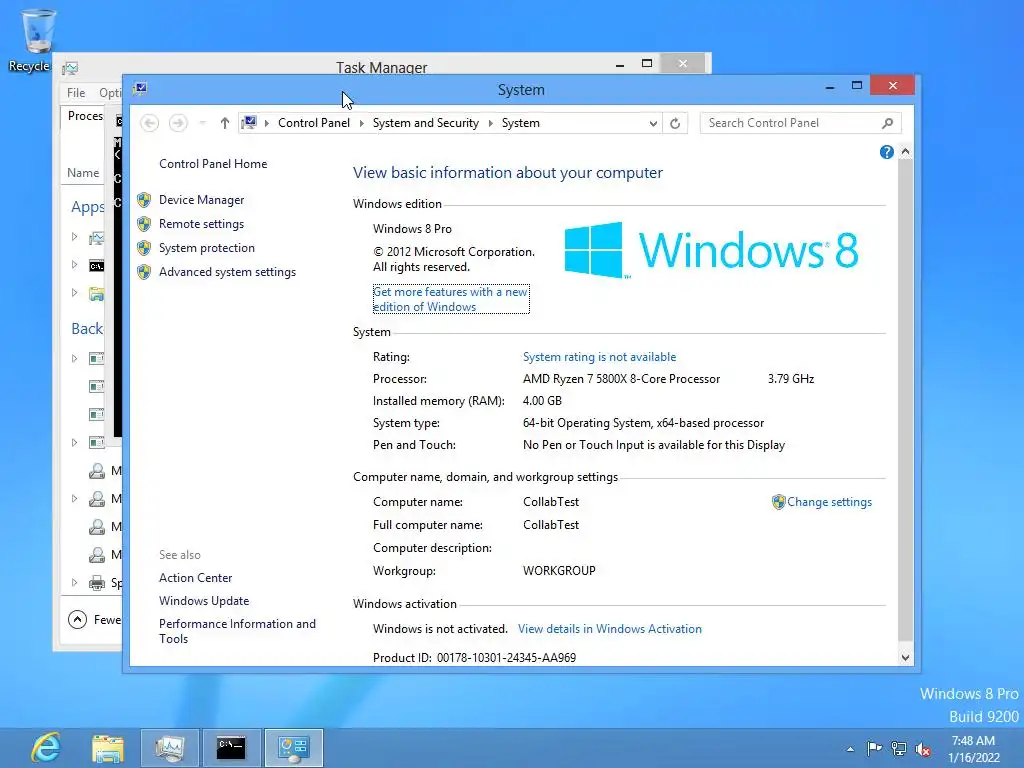This screenshot has height=768, width=1024.
Task: Open File Explorer from the taskbar
Action: click(108, 748)
